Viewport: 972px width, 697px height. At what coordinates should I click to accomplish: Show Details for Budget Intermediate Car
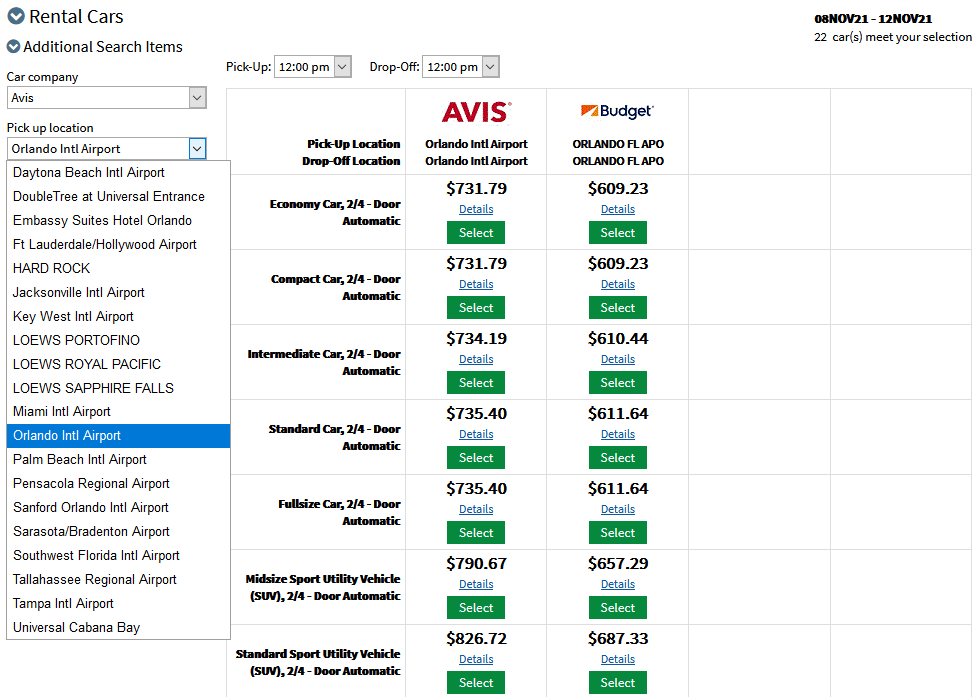617,360
